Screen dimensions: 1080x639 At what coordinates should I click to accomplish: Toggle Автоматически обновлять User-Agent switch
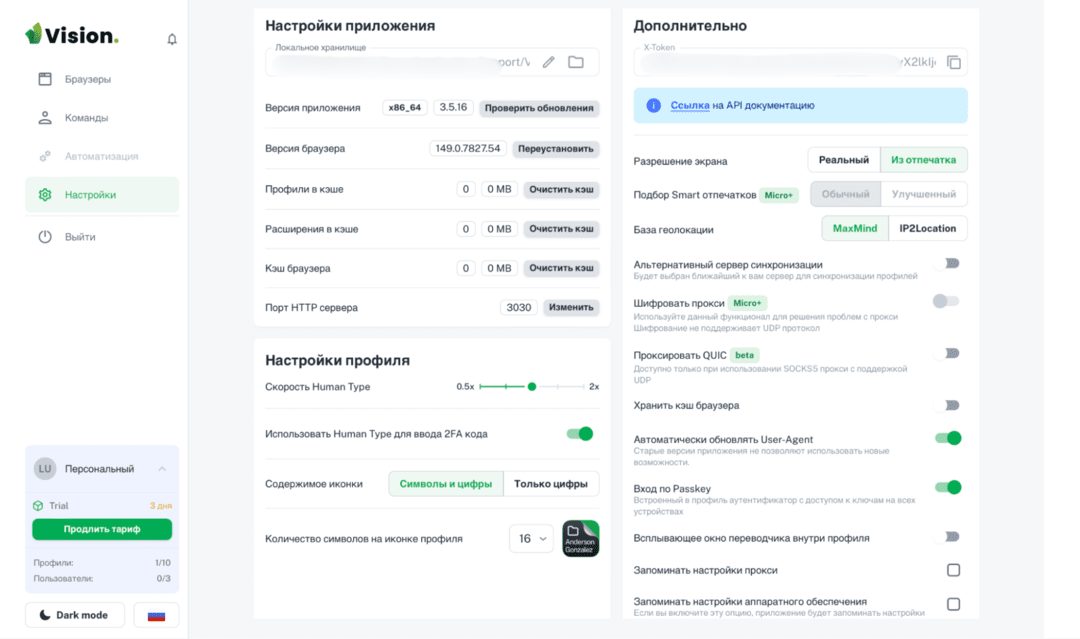(948, 438)
